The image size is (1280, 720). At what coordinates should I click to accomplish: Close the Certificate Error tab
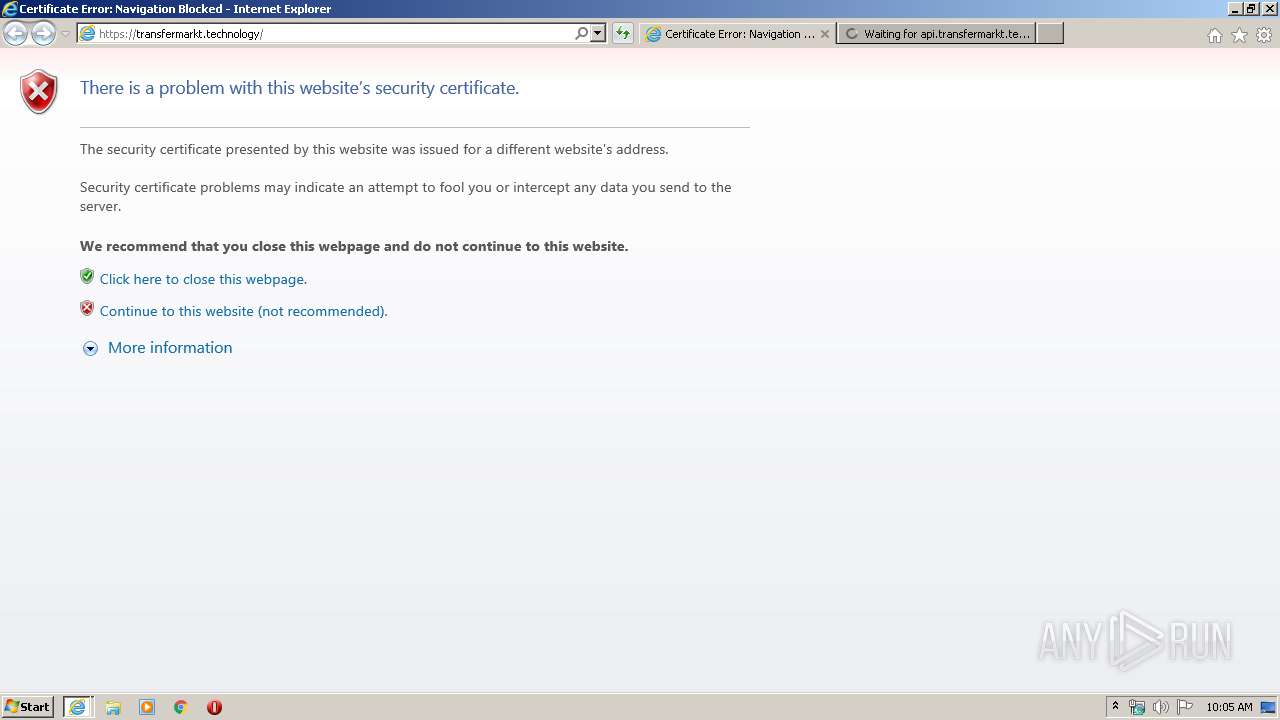coord(825,34)
